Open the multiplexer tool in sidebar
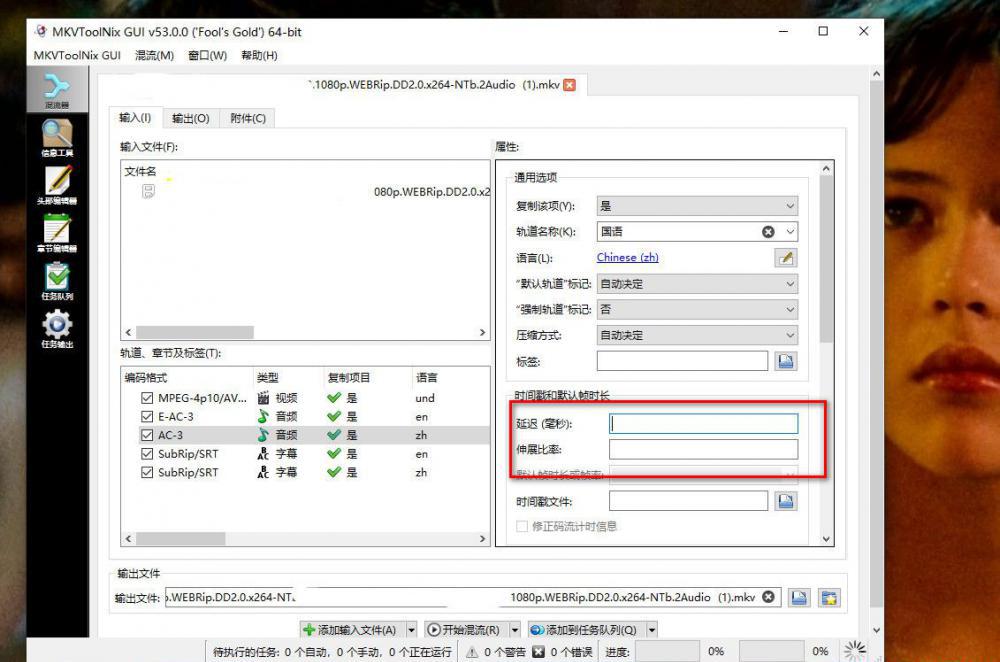This screenshot has width=1000, height=662. [x=57, y=90]
